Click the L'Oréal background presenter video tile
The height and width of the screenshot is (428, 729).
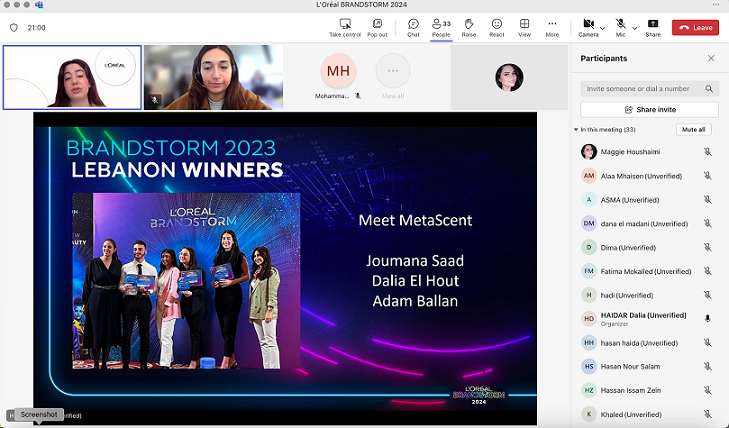click(x=72, y=77)
